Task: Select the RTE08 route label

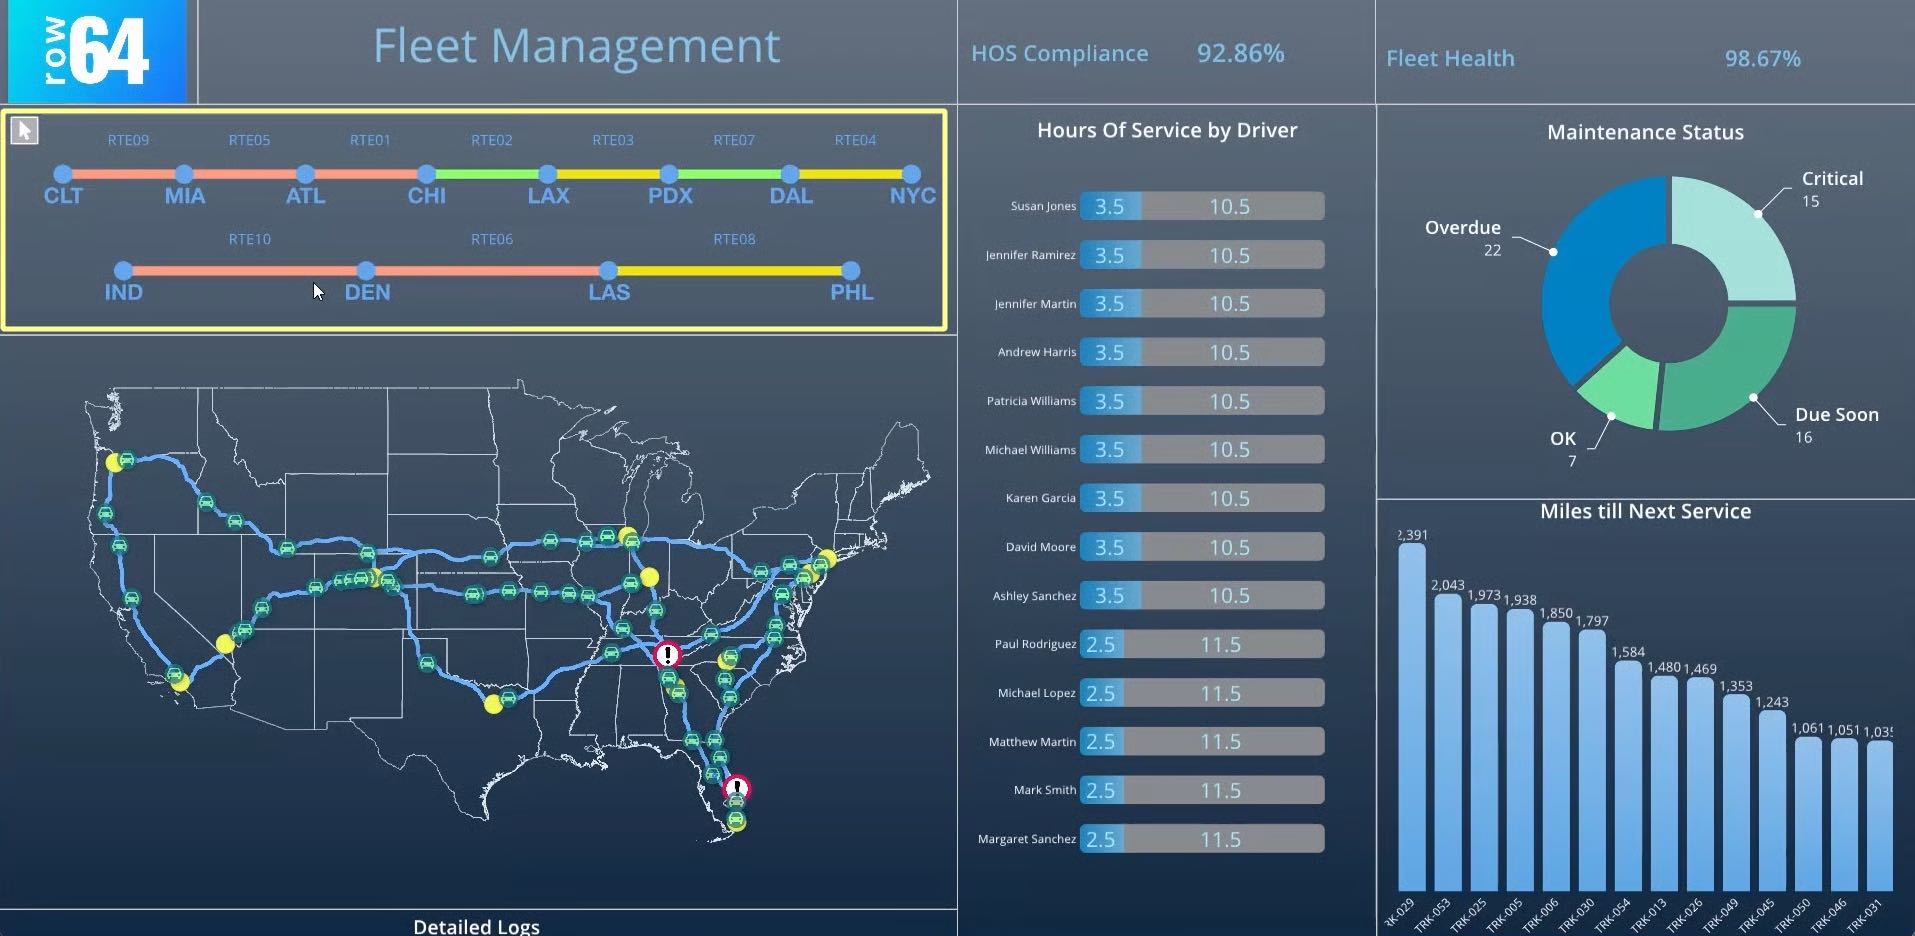Action: [x=733, y=239]
